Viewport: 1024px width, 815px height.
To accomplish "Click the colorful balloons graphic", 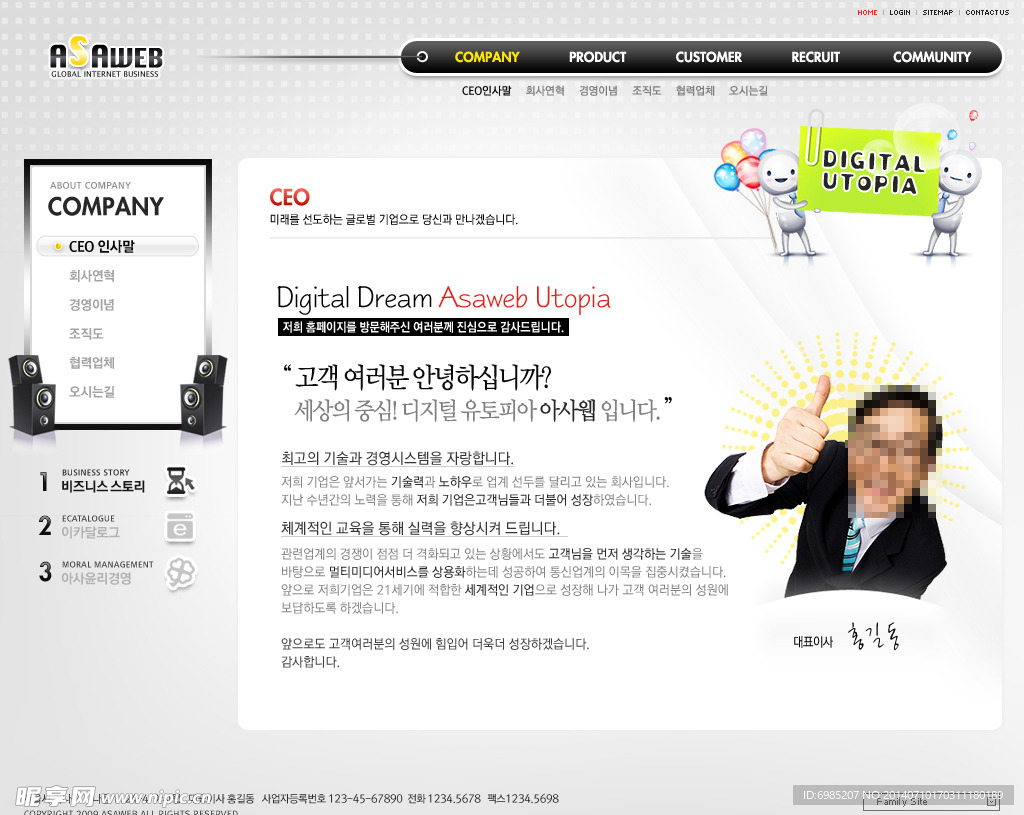I will [x=739, y=160].
